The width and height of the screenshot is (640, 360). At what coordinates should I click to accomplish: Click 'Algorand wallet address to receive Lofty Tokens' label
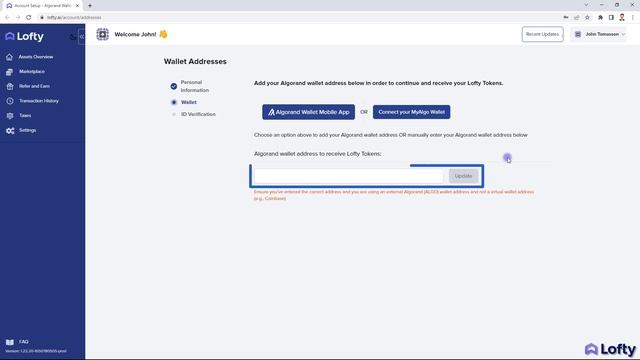click(x=318, y=154)
